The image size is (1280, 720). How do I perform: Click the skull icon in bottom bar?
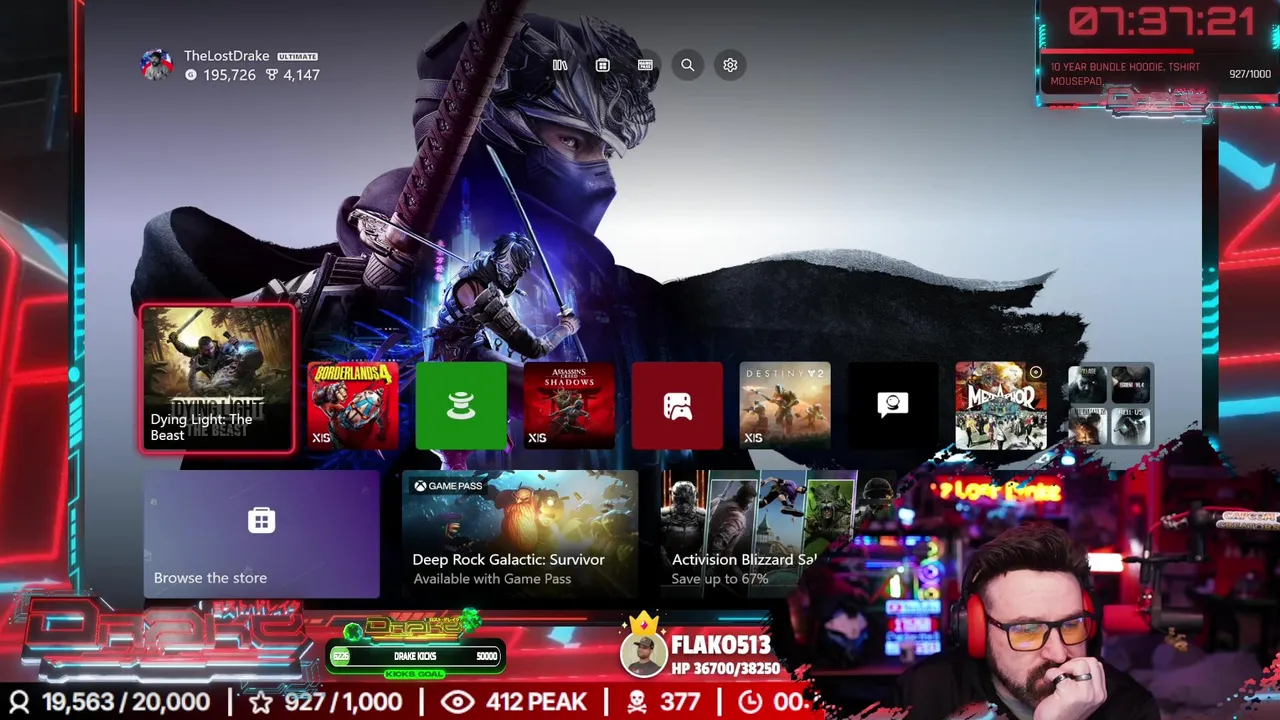click(x=636, y=702)
